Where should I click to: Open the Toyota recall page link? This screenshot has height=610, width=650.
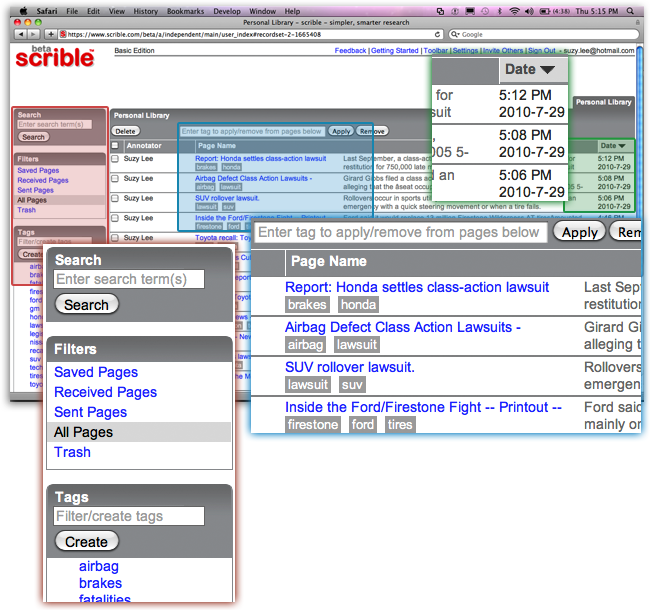tap(223, 238)
